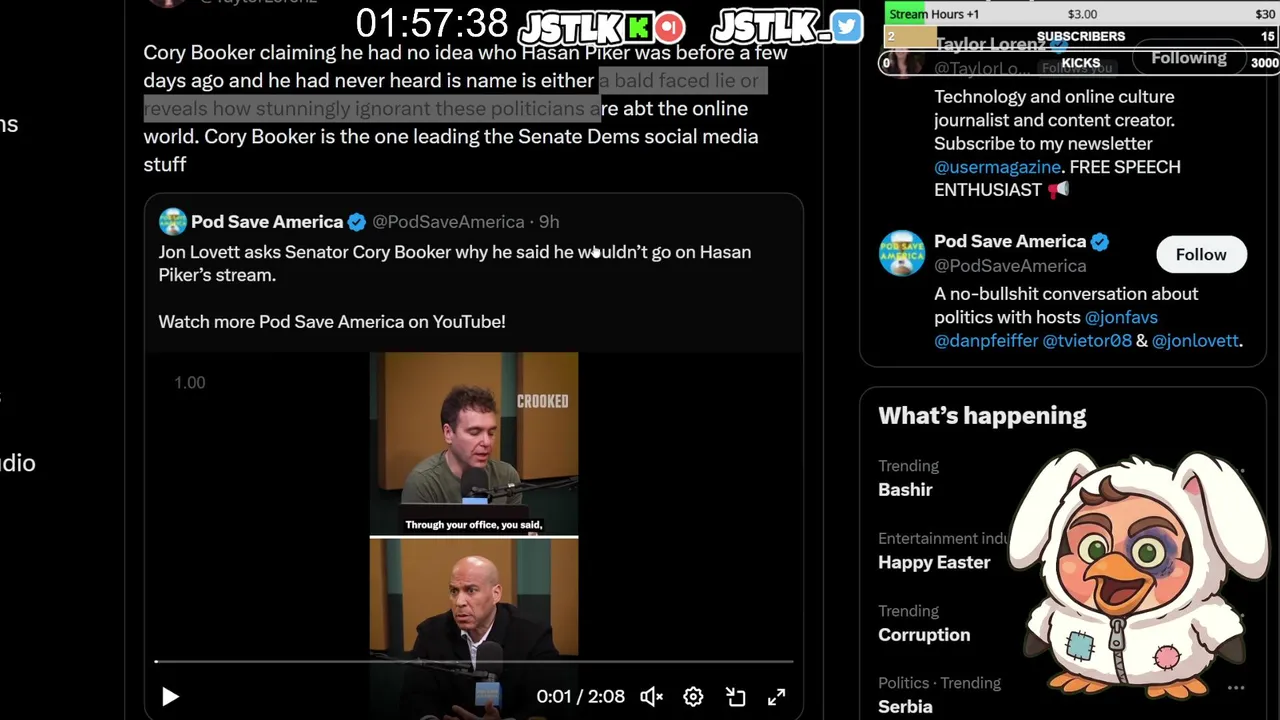Screen dimensions: 1280x720
Task: Open the @jonlovett profile link
Action: coord(1195,340)
